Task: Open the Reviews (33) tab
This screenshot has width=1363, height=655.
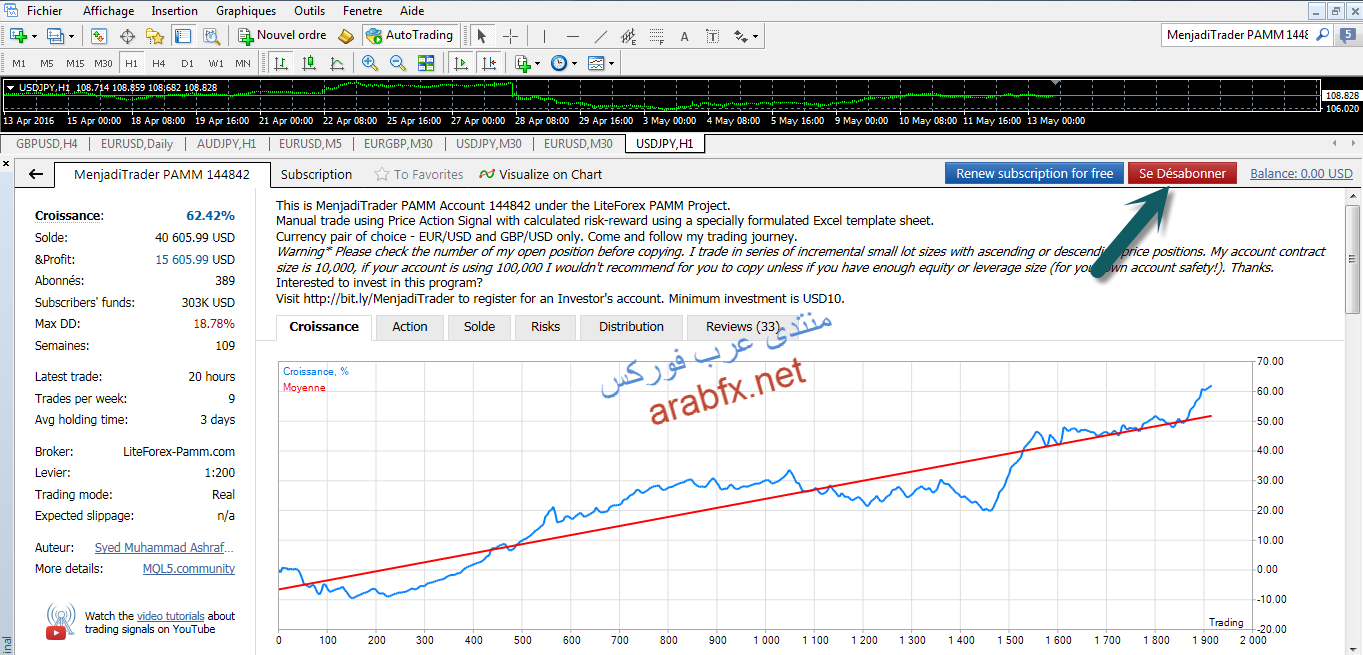Action: pos(742,327)
